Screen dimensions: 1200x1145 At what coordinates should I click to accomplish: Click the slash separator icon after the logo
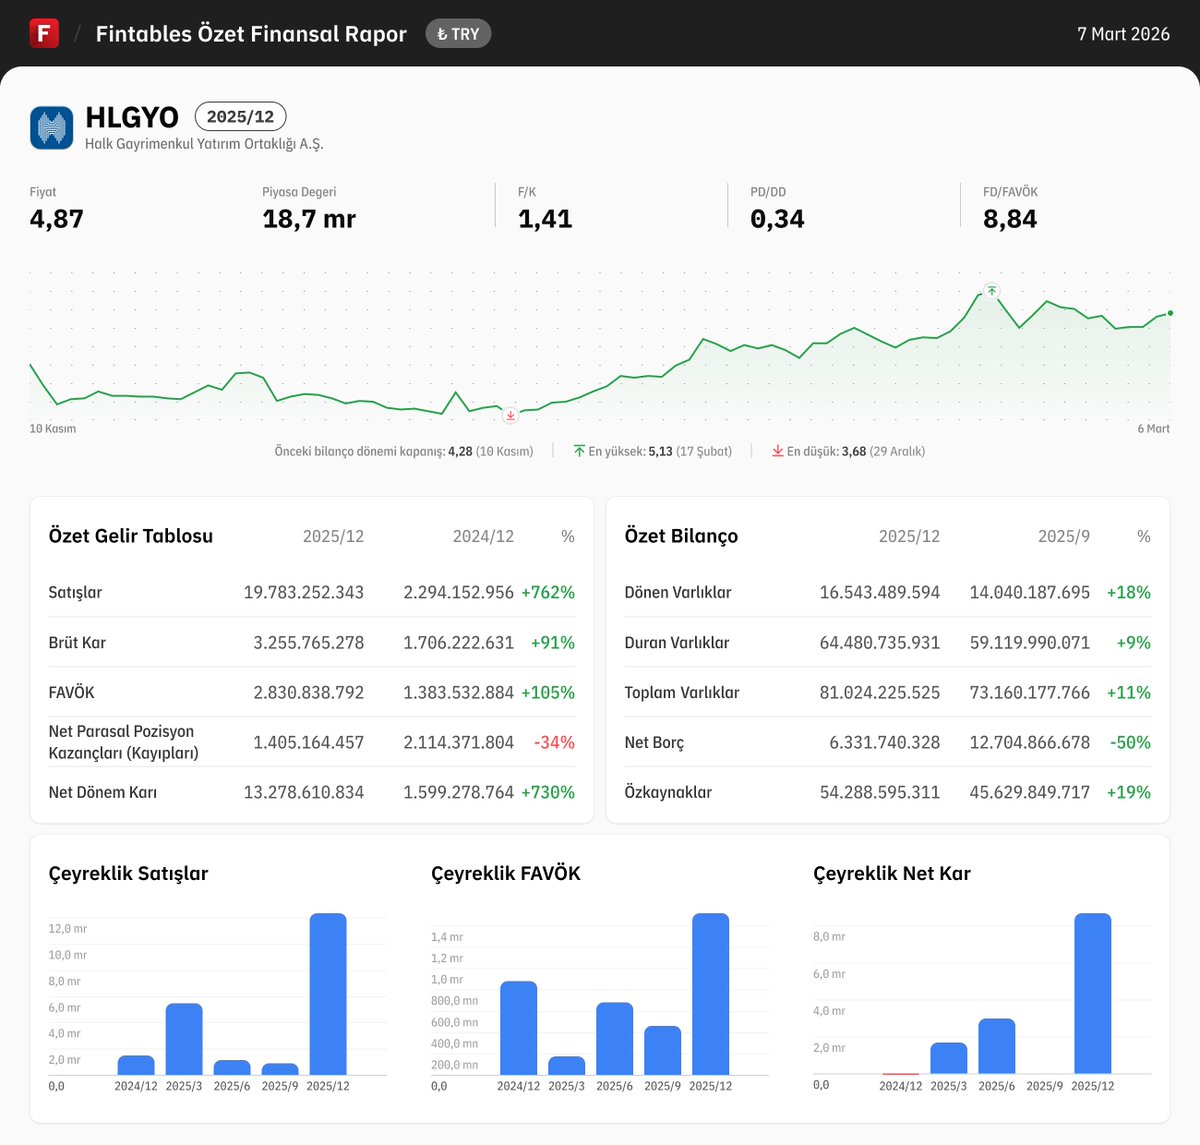[75, 33]
